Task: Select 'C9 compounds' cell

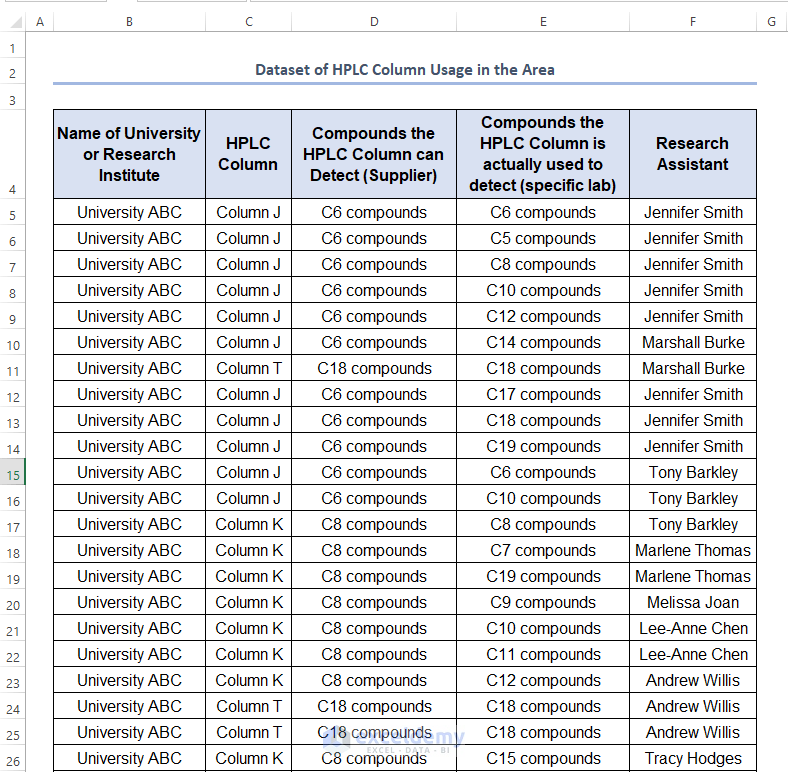Action: [x=543, y=602]
